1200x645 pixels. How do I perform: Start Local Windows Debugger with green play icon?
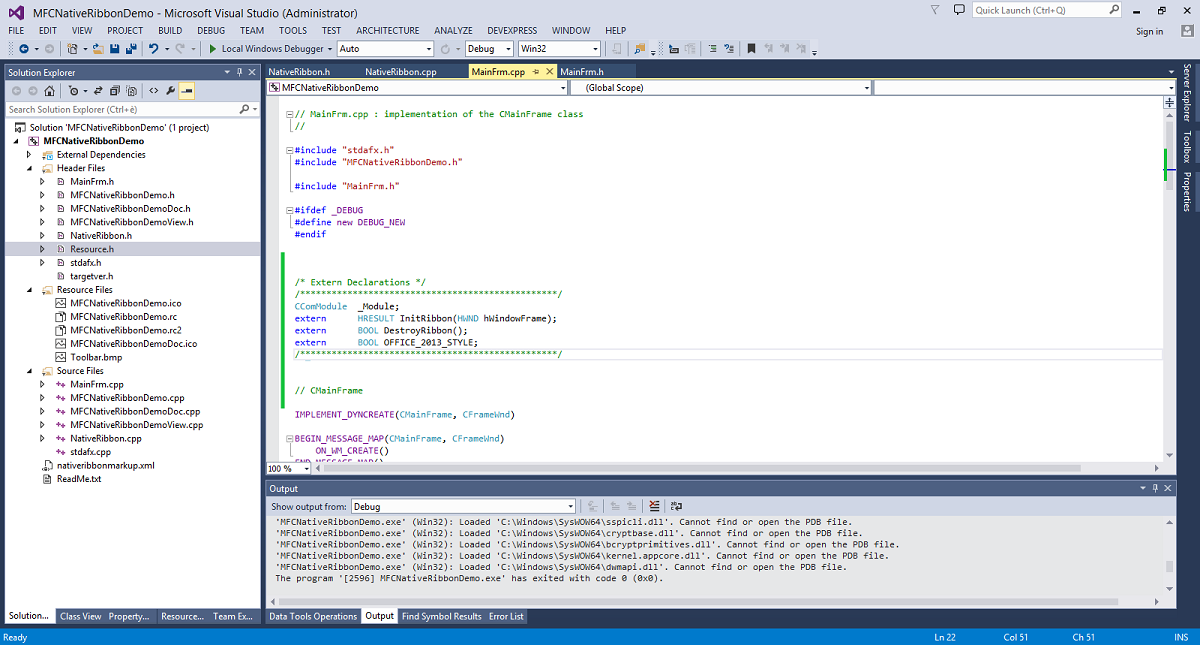(212, 48)
